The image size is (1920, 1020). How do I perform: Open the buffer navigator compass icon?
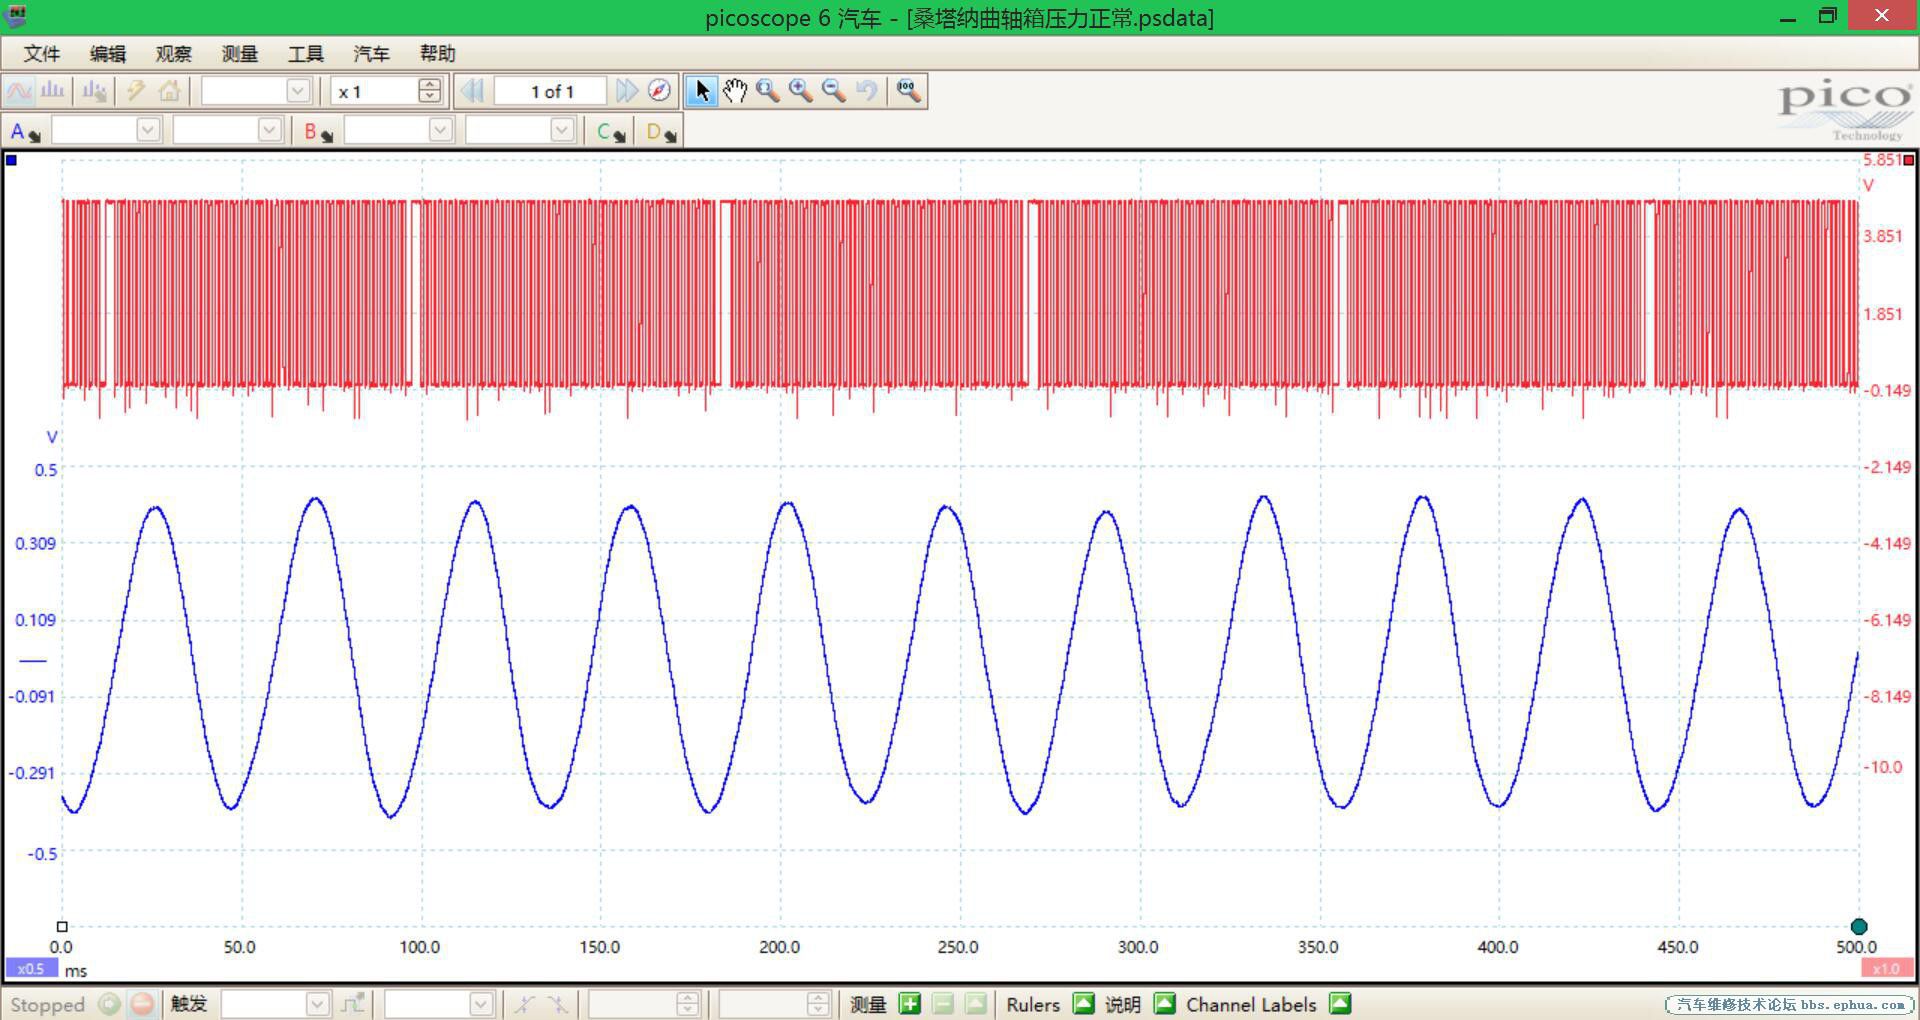point(659,91)
